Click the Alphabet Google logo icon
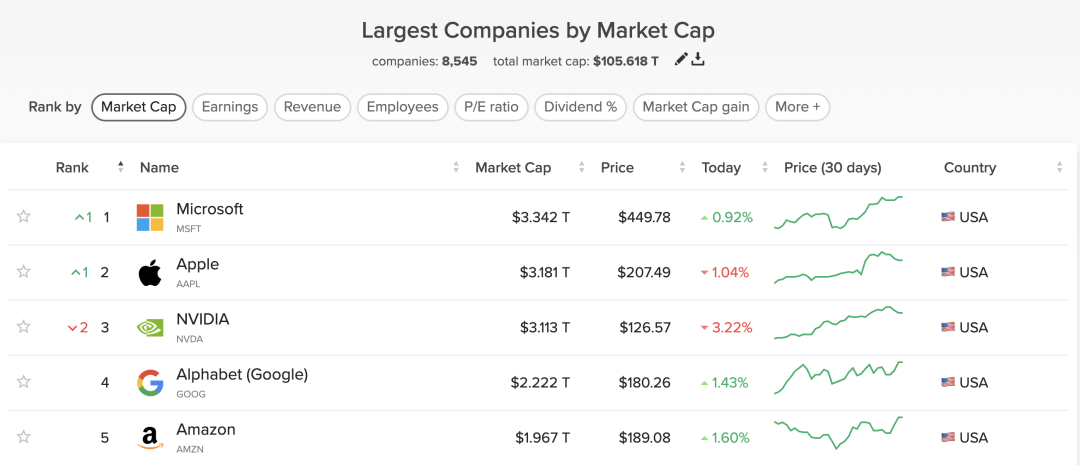The height and width of the screenshot is (465, 1080). tap(150, 383)
